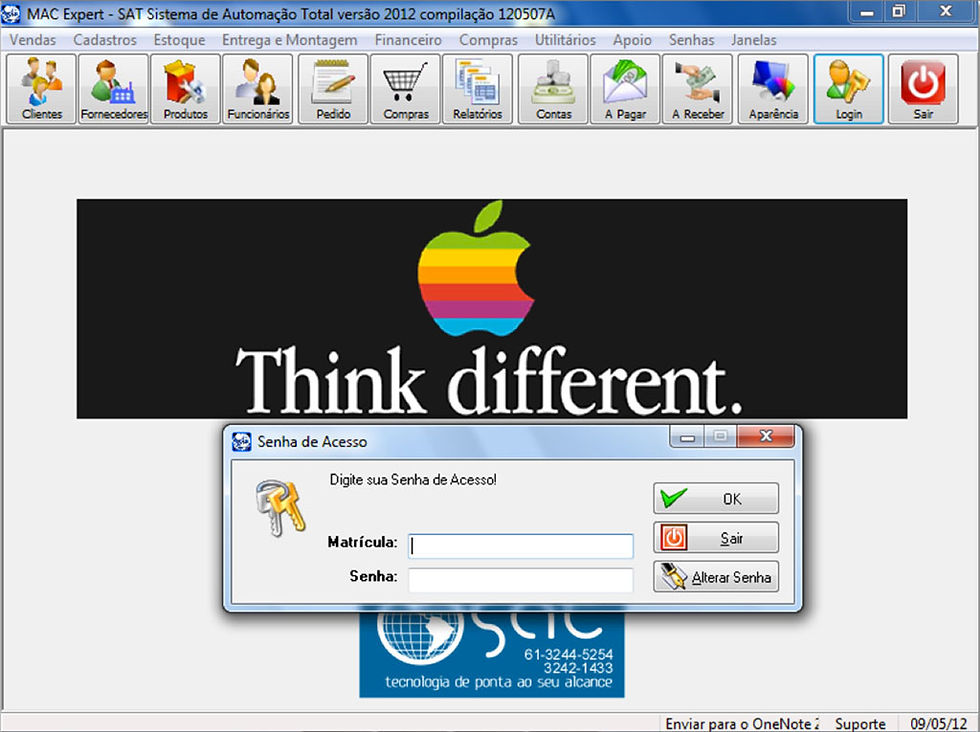Open the Compras shopping cart icon
This screenshot has height=732, width=980.
406,89
